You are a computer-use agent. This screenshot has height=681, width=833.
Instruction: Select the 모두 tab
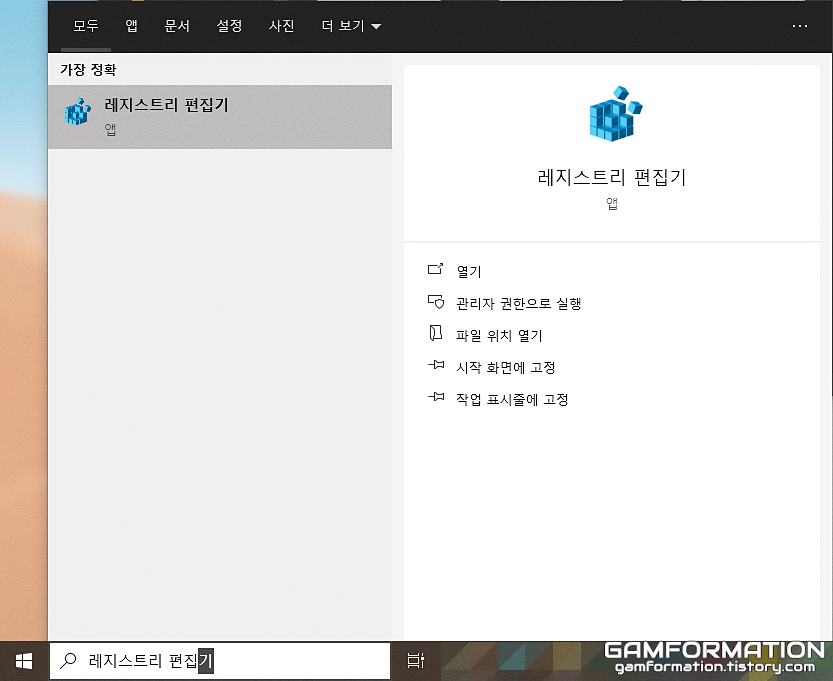point(86,25)
